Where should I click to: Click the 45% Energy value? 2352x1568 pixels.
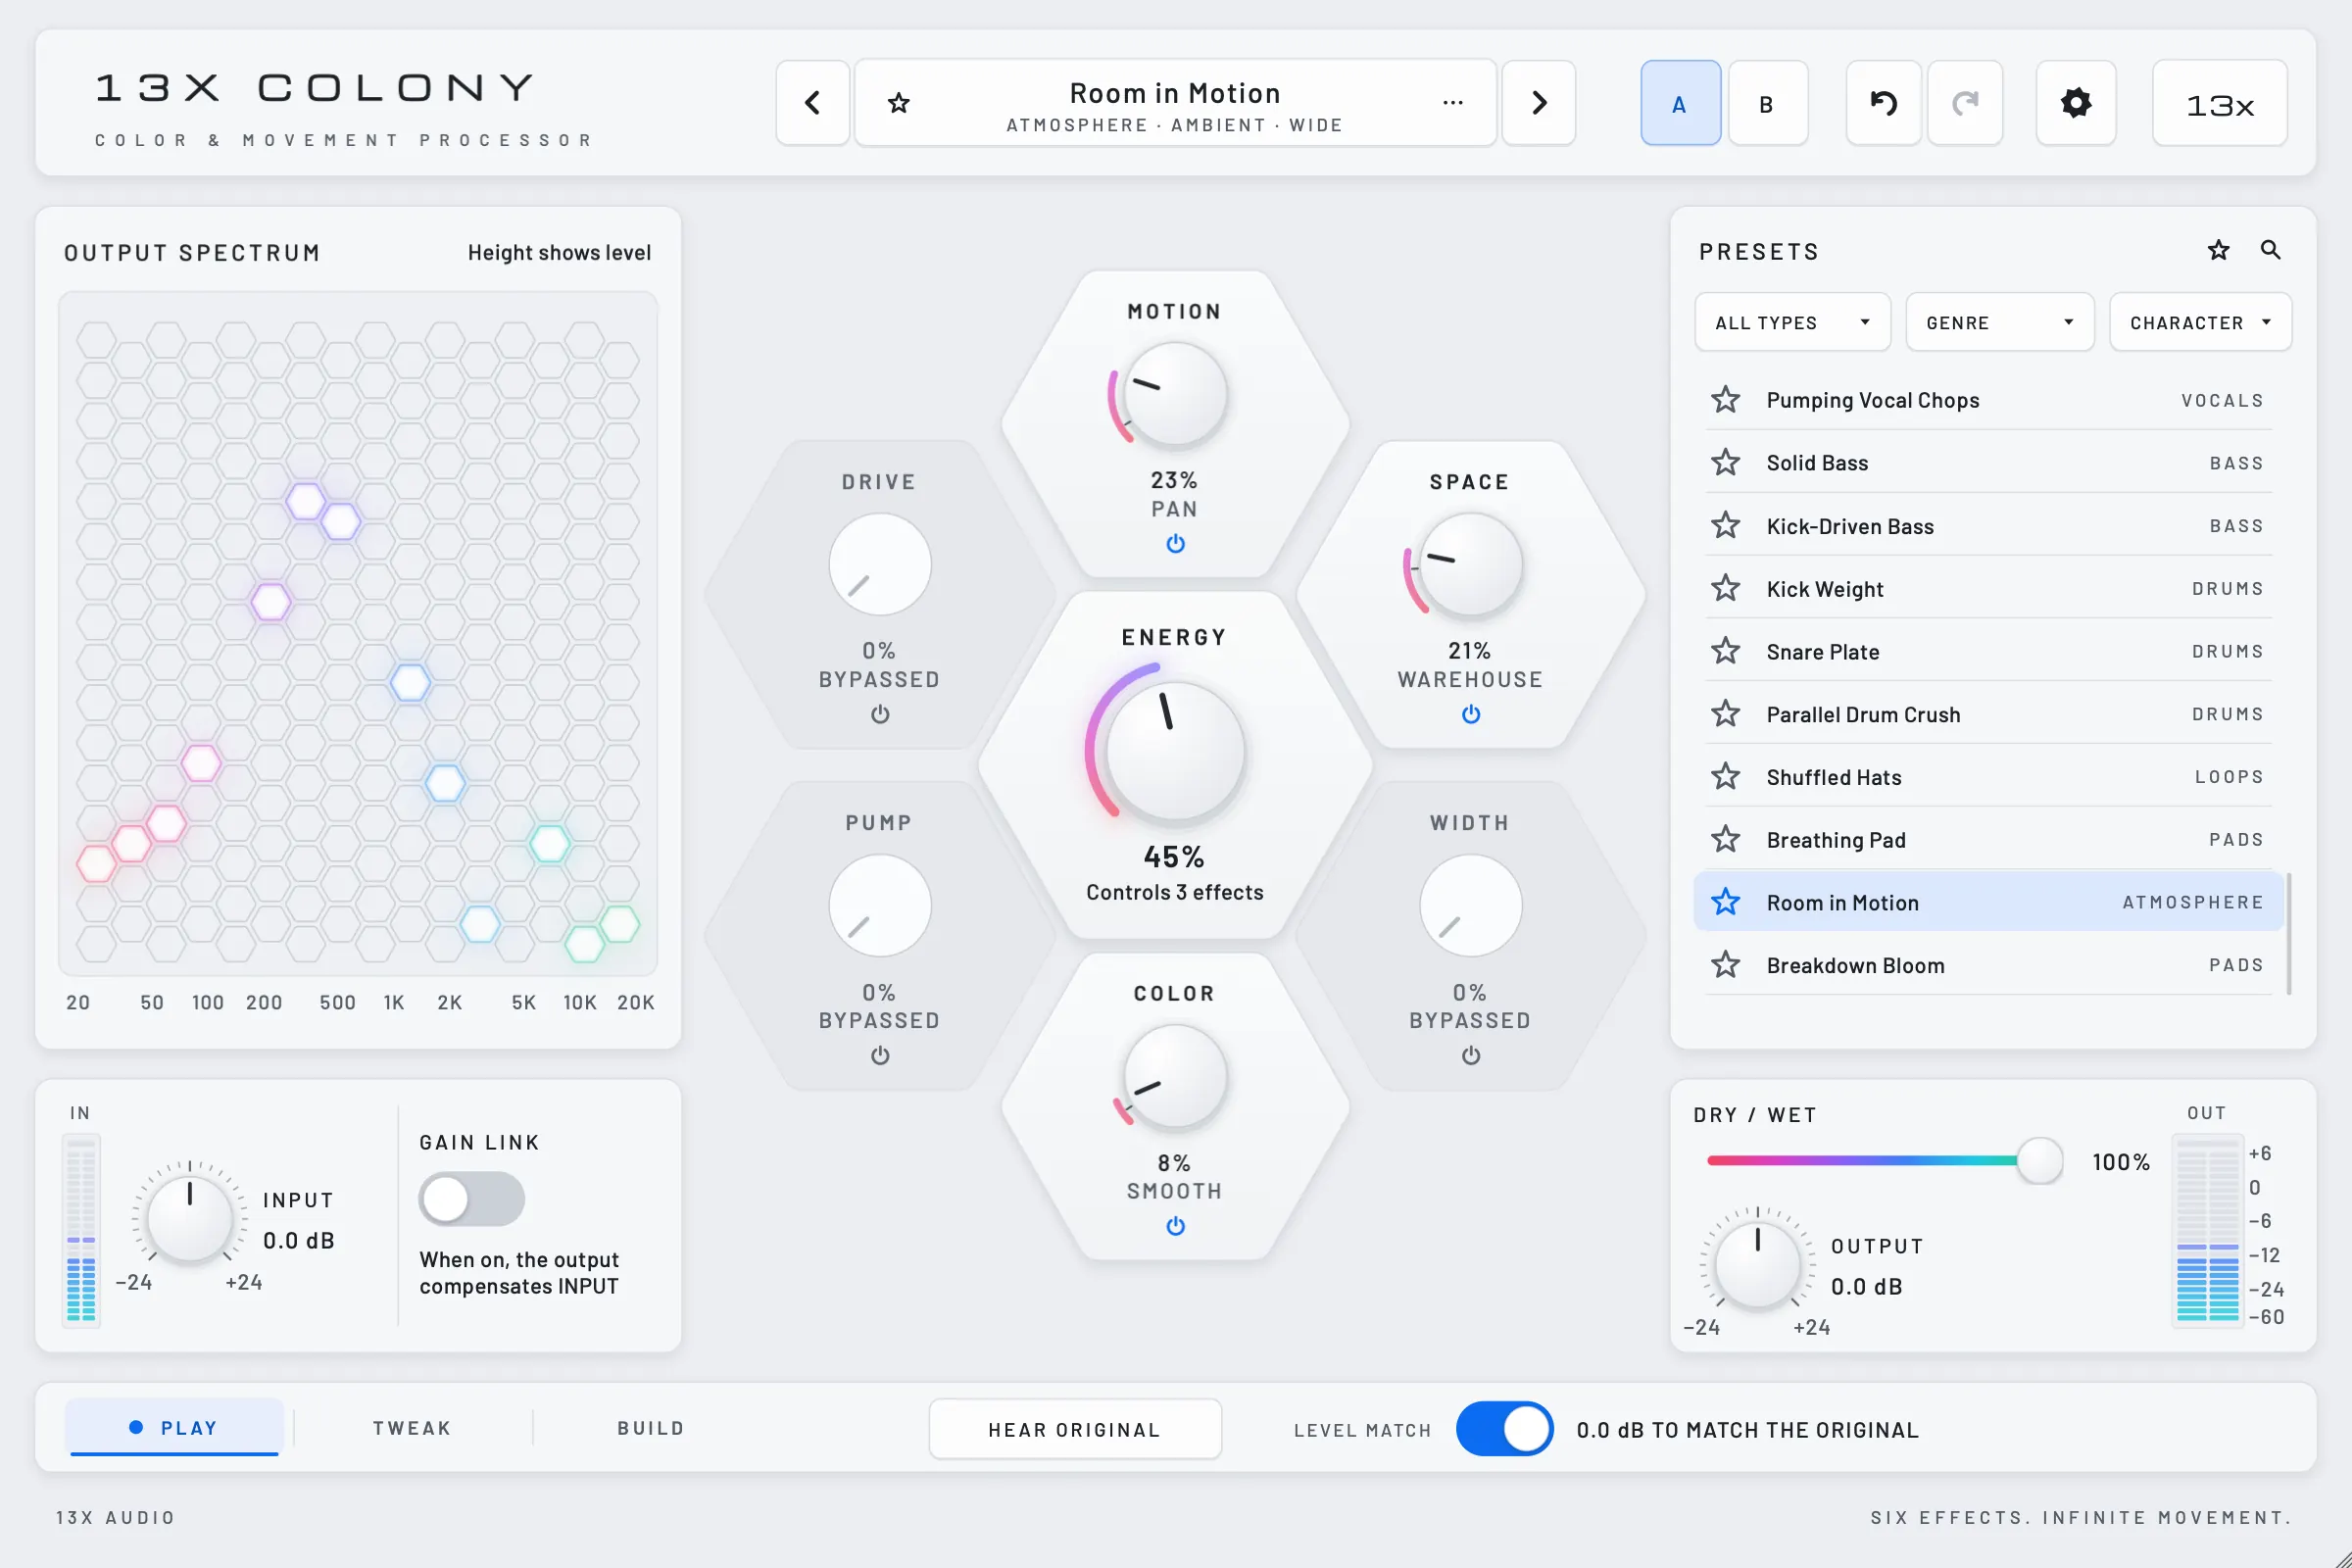coord(1174,857)
